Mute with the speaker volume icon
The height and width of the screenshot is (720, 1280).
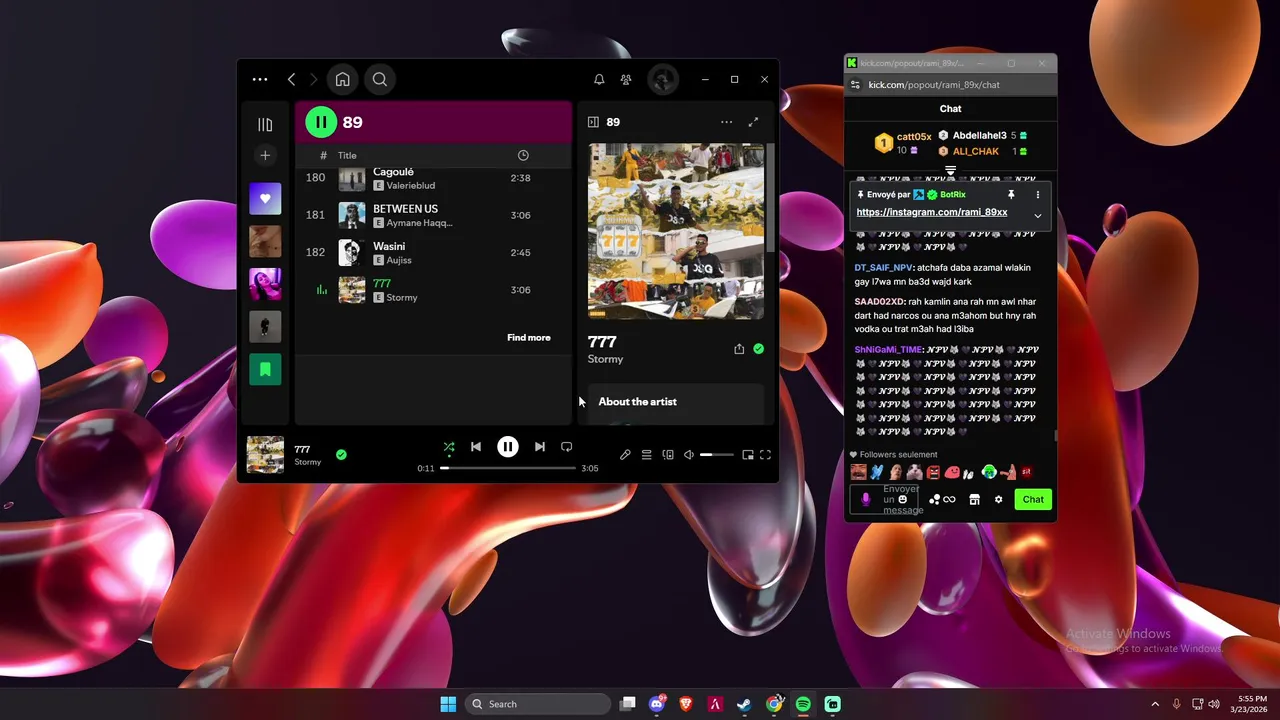tap(689, 455)
